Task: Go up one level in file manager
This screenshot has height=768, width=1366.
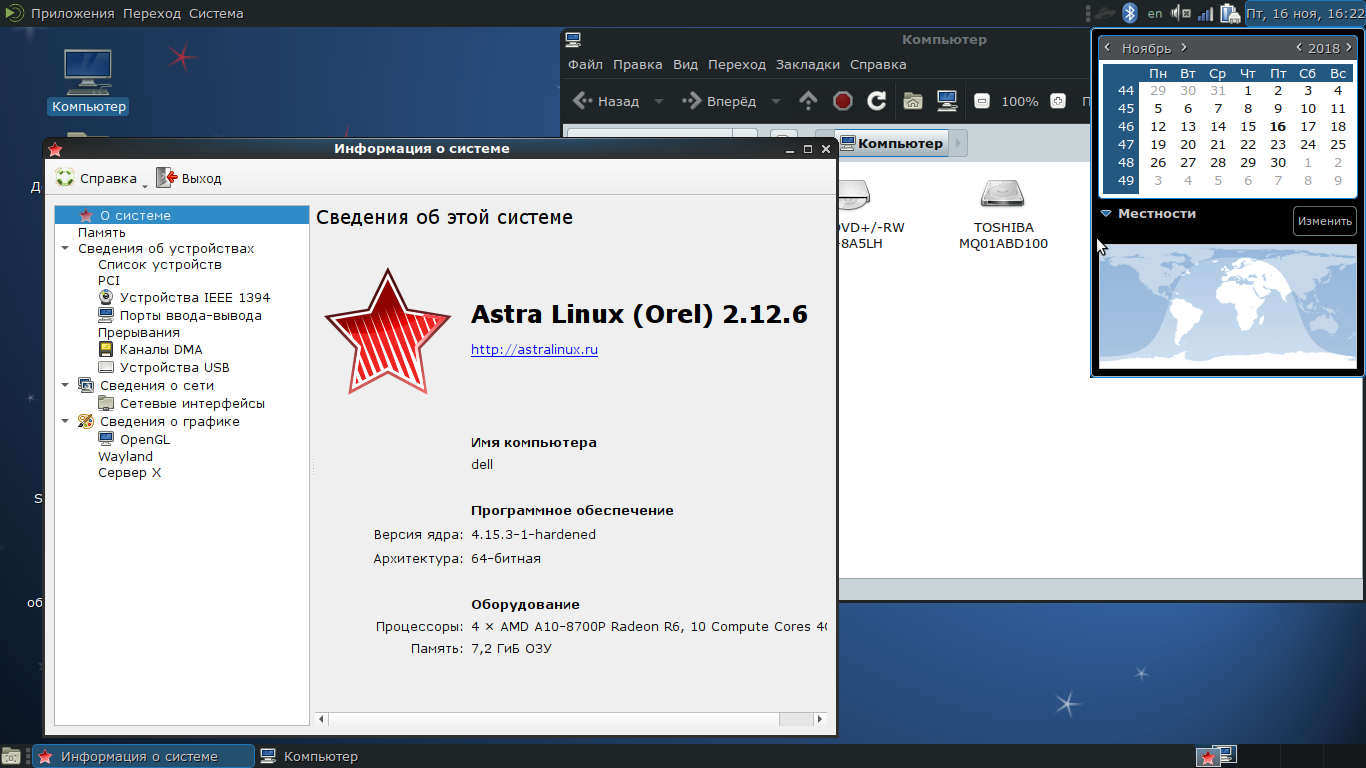Action: pyautogui.click(x=809, y=101)
